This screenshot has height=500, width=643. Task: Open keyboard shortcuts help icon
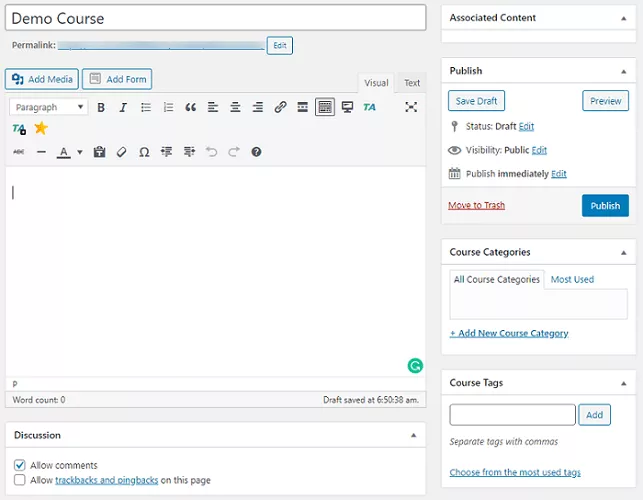coord(256,152)
